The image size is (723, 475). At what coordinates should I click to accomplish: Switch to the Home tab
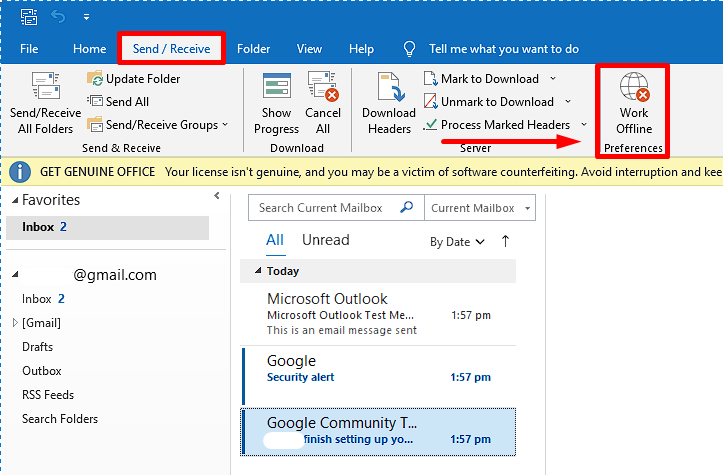(89, 49)
